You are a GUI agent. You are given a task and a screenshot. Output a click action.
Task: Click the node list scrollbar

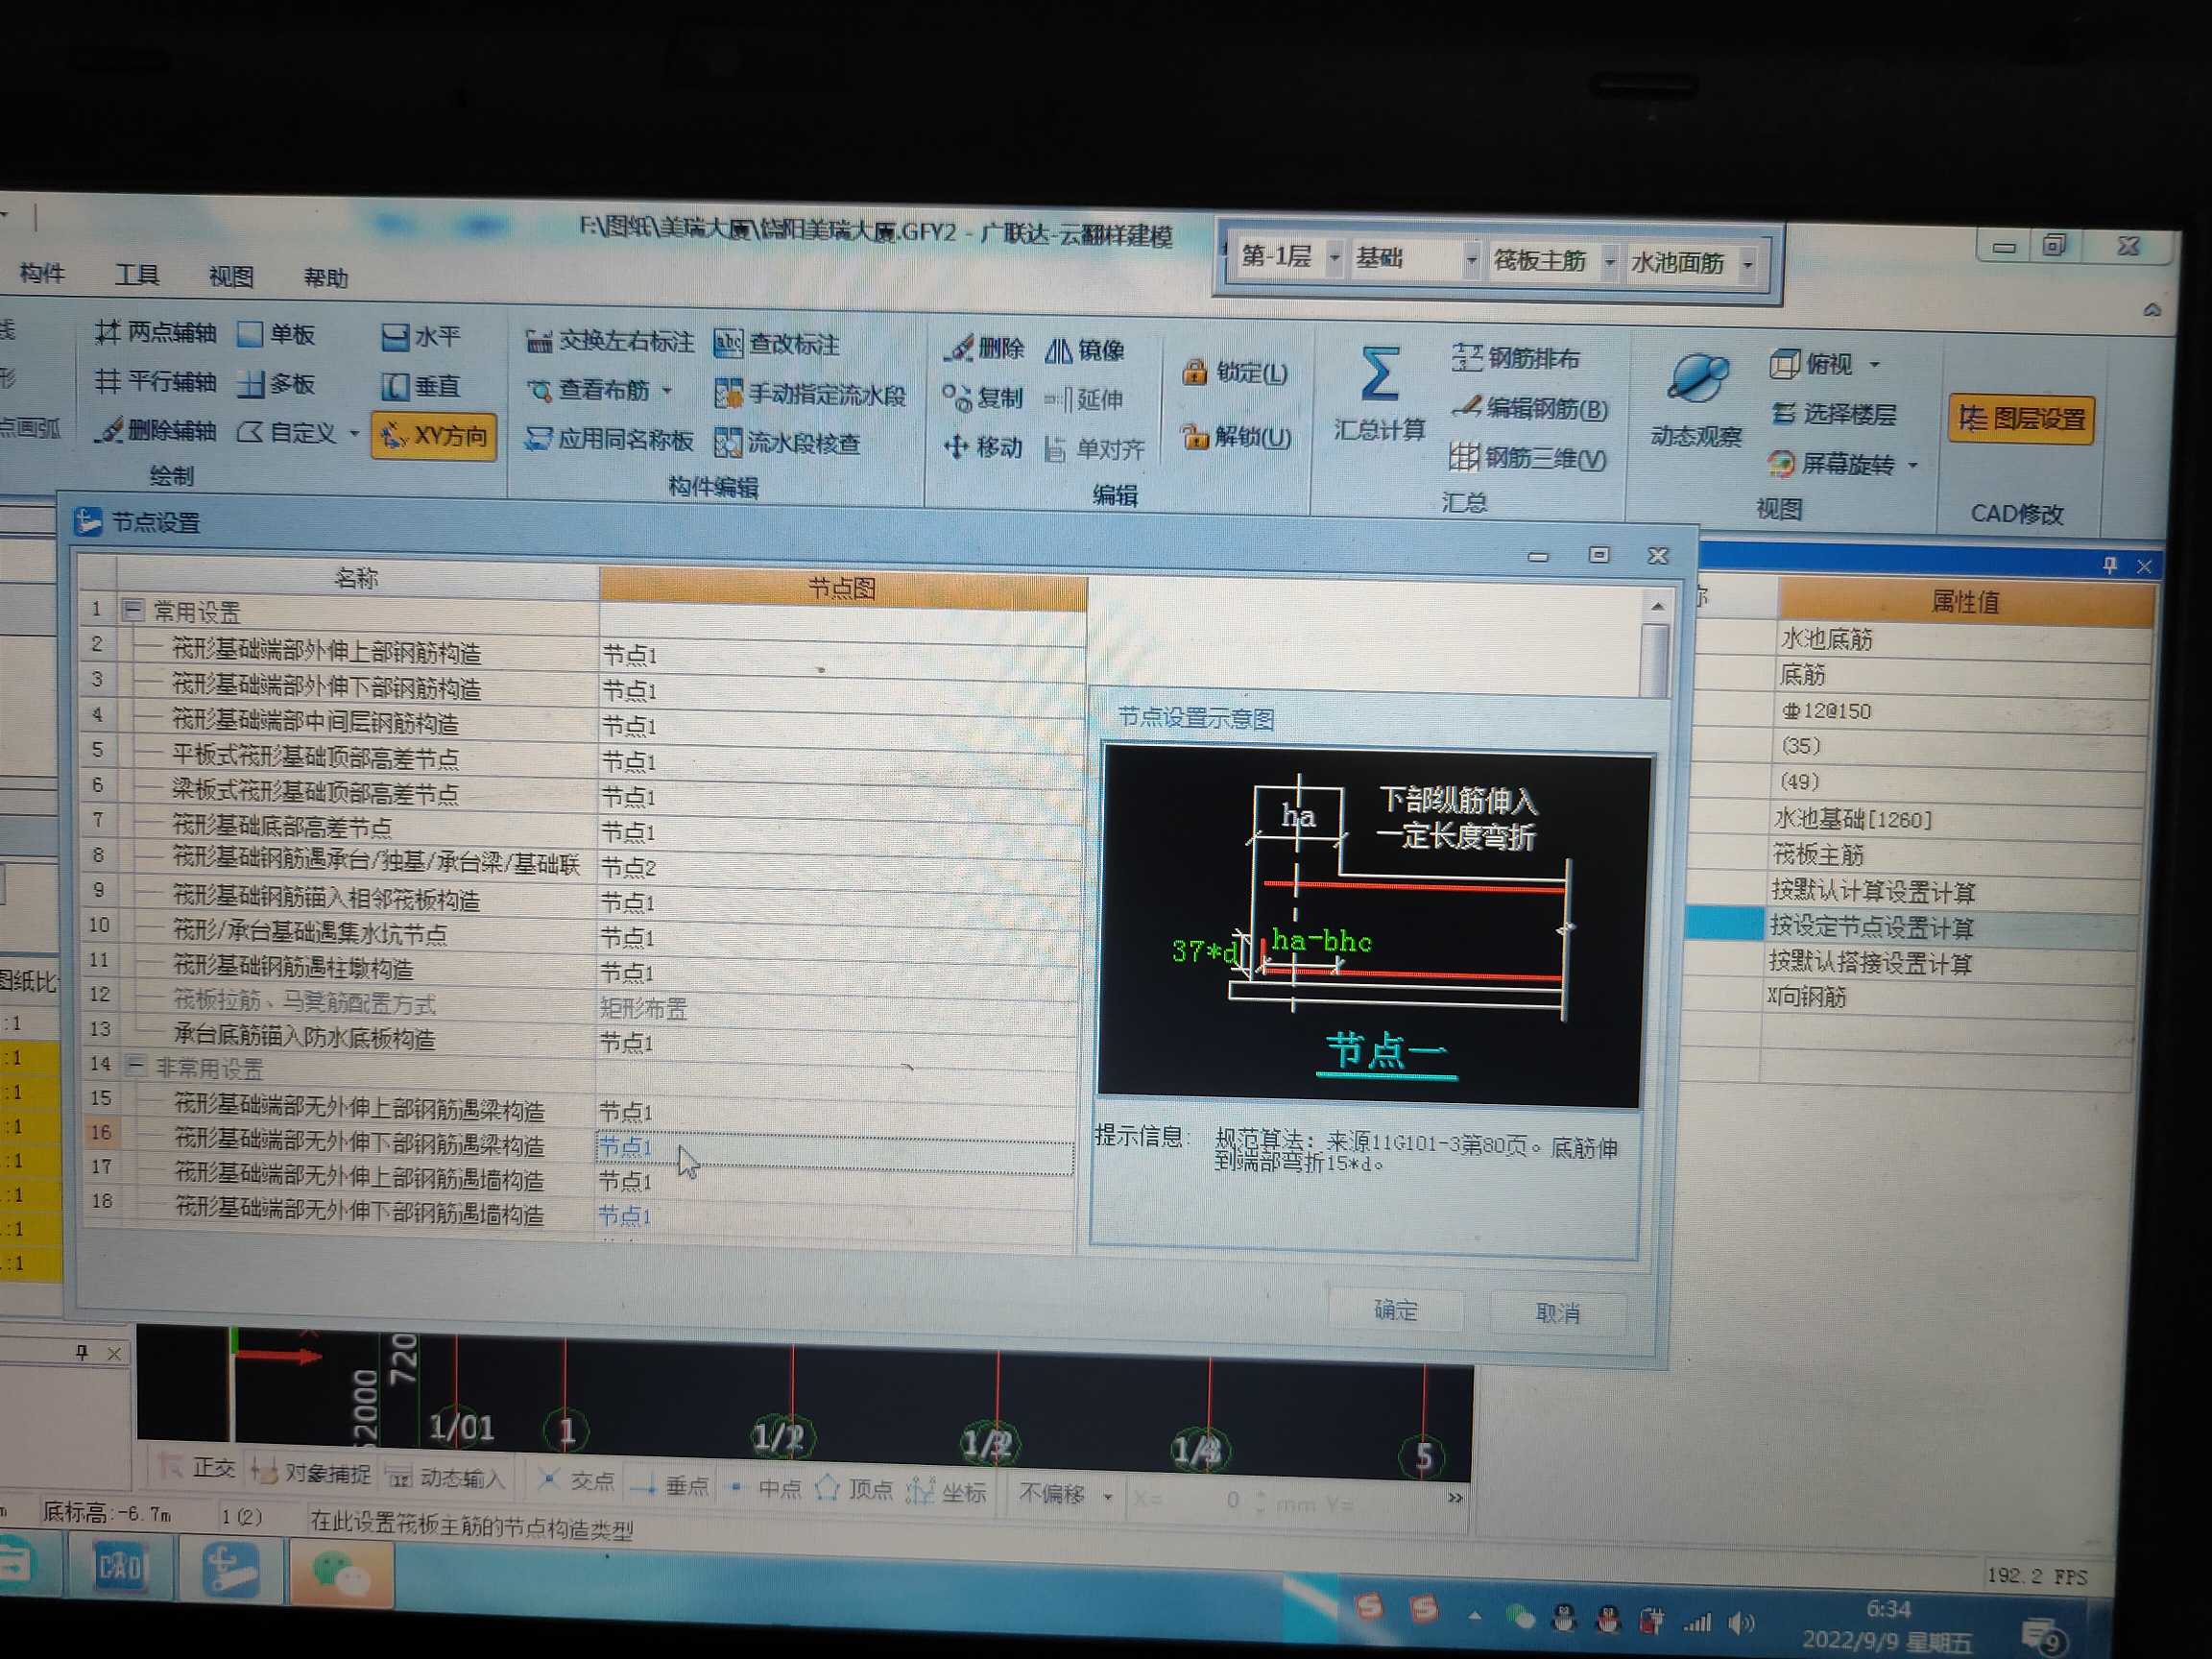[1657, 647]
